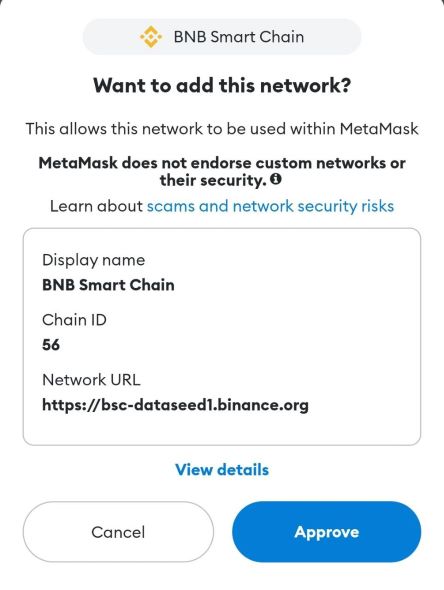The height and width of the screenshot is (590, 444).
Task: Click the 'Chain ID' field label
Action: pyautogui.click(x=74, y=320)
